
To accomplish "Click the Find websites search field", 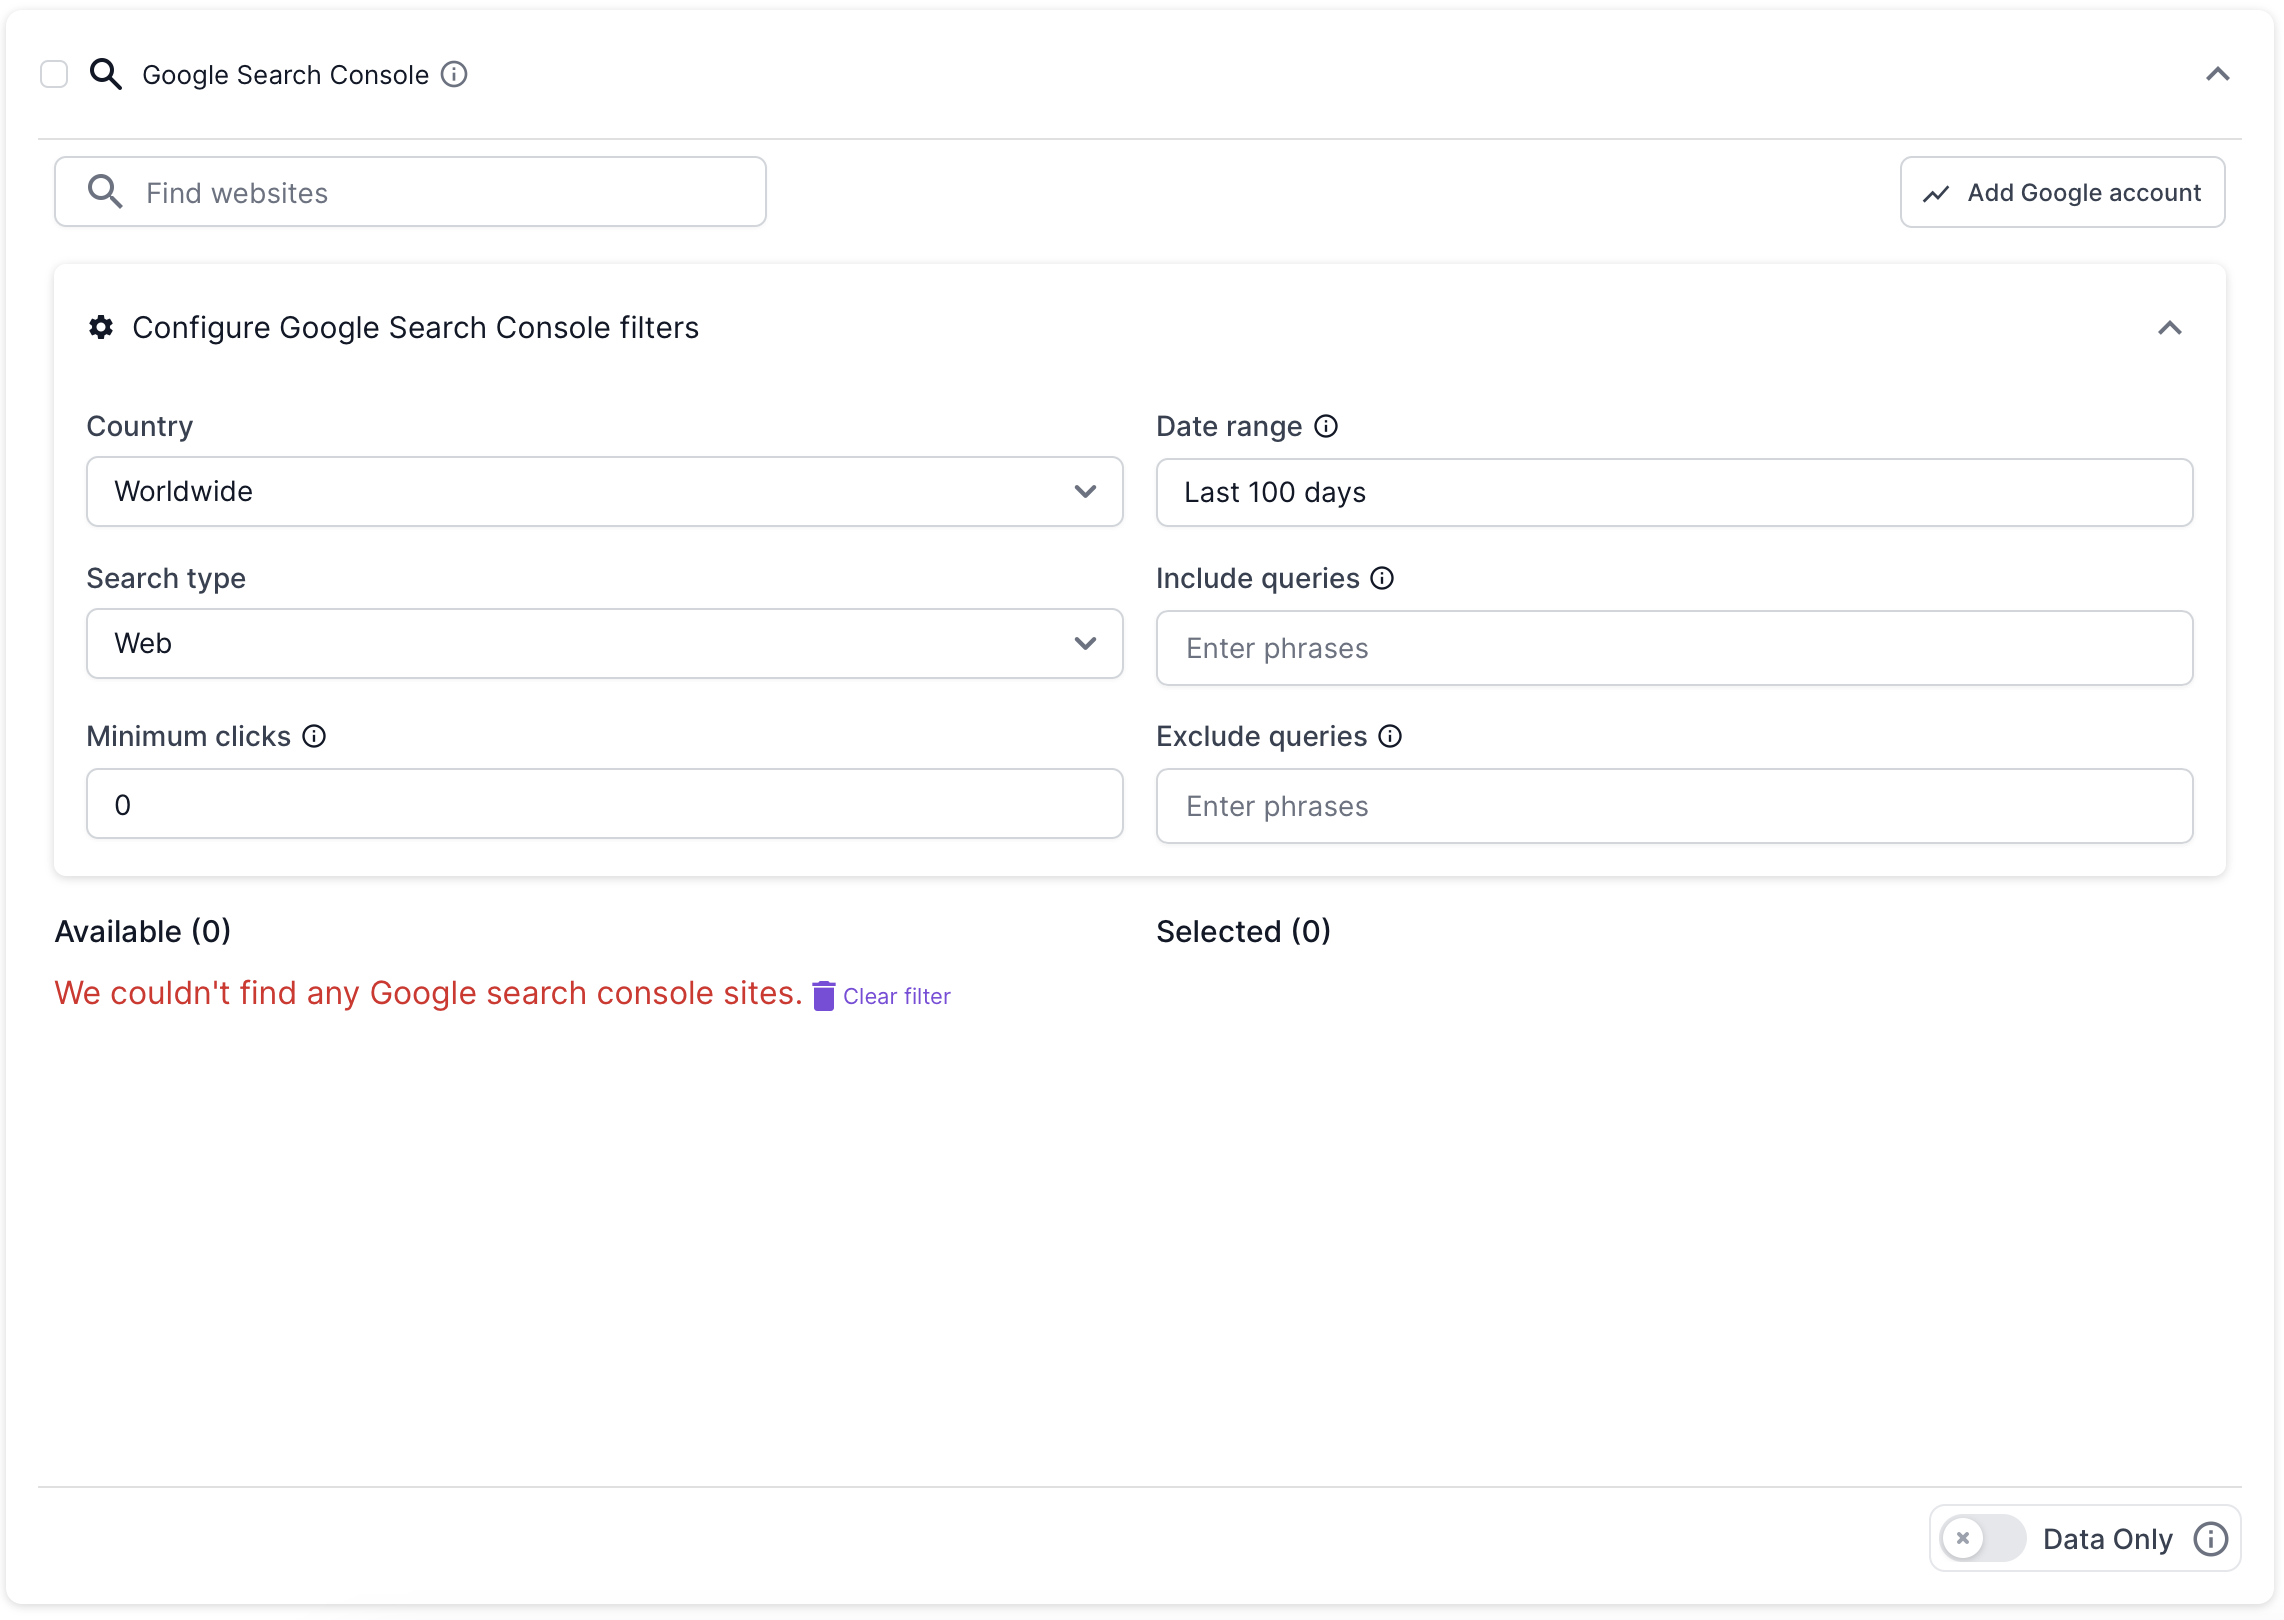I will pos(410,193).
